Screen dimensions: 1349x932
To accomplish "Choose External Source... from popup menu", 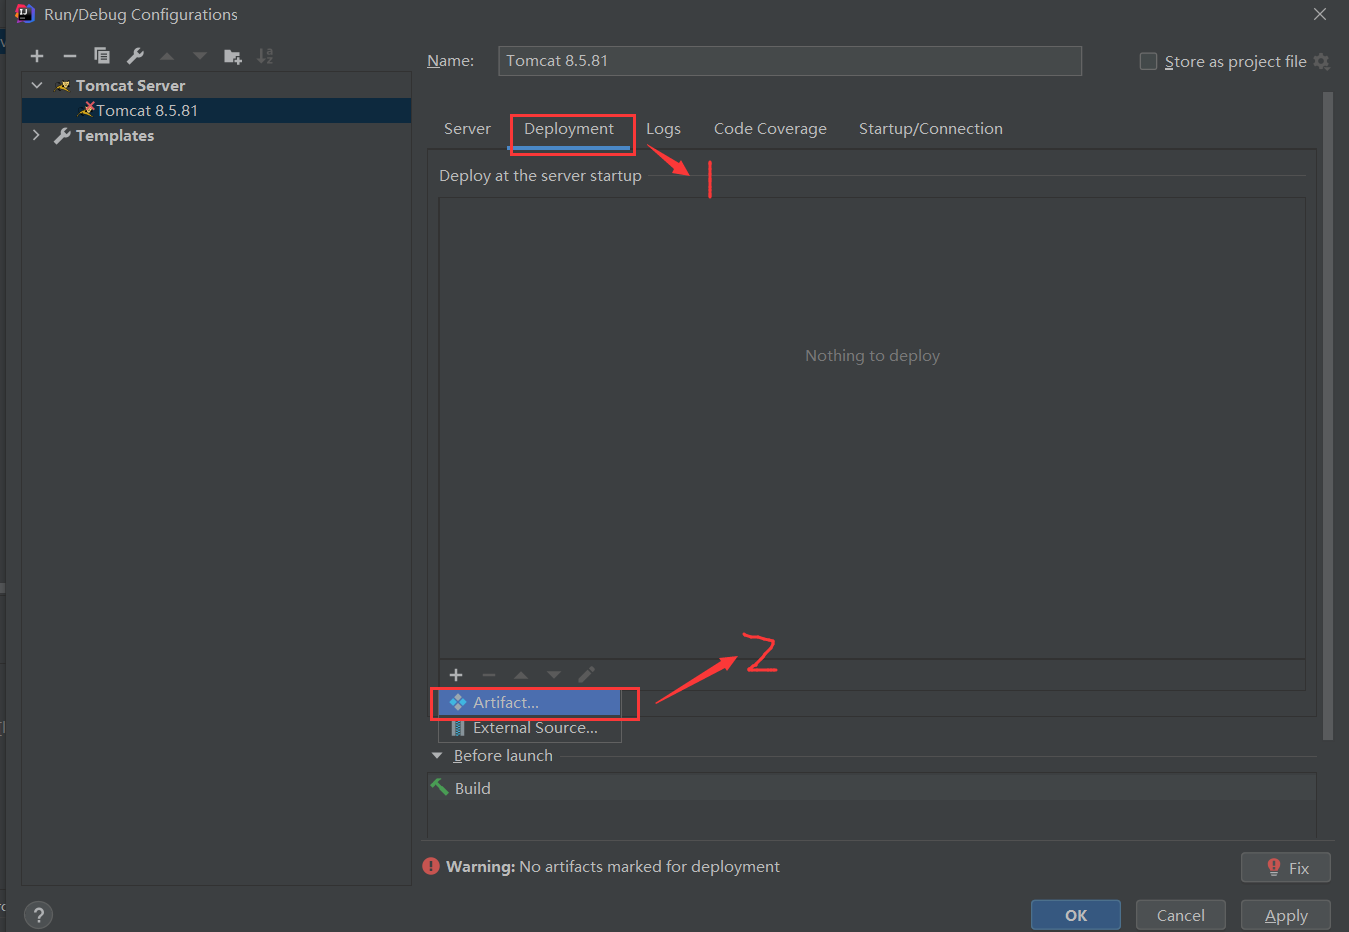I will (530, 728).
